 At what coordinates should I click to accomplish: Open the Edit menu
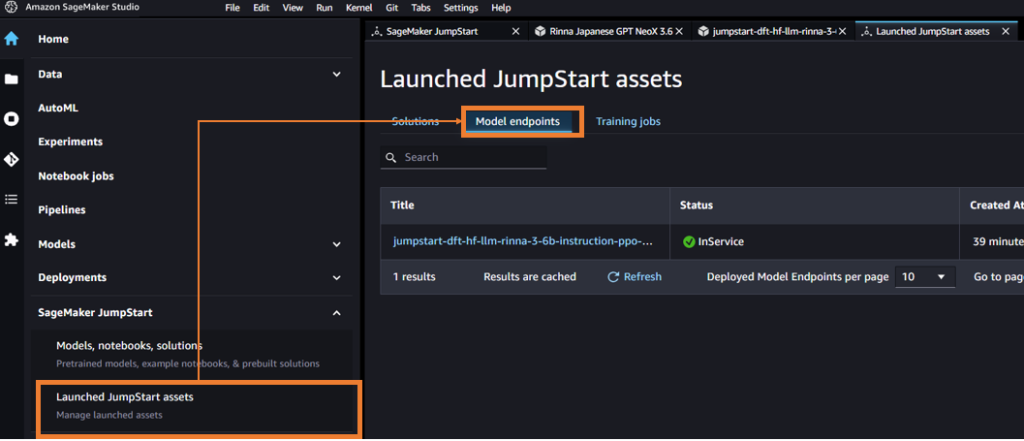(x=261, y=8)
